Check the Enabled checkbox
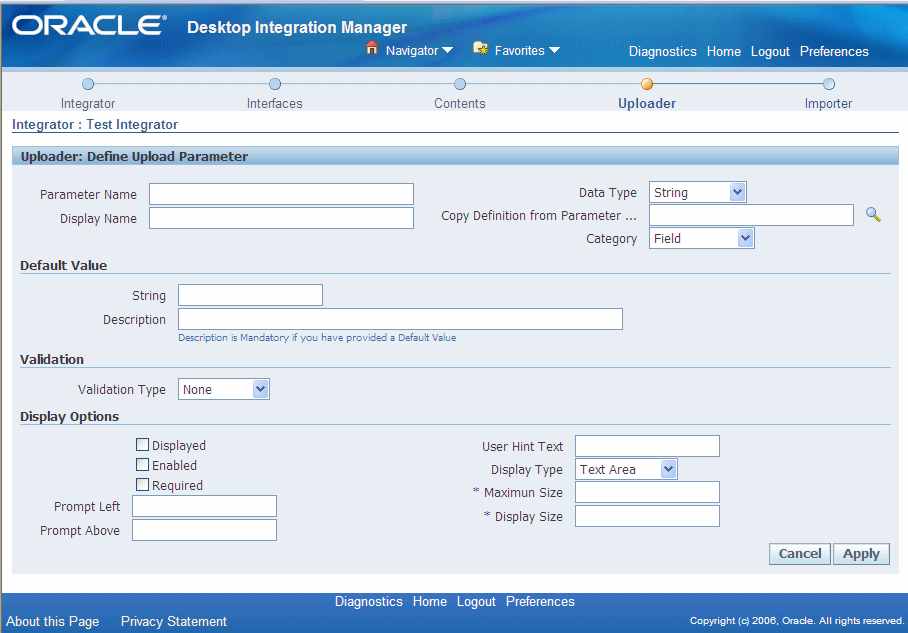This screenshot has width=908, height=633. point(142,464)
